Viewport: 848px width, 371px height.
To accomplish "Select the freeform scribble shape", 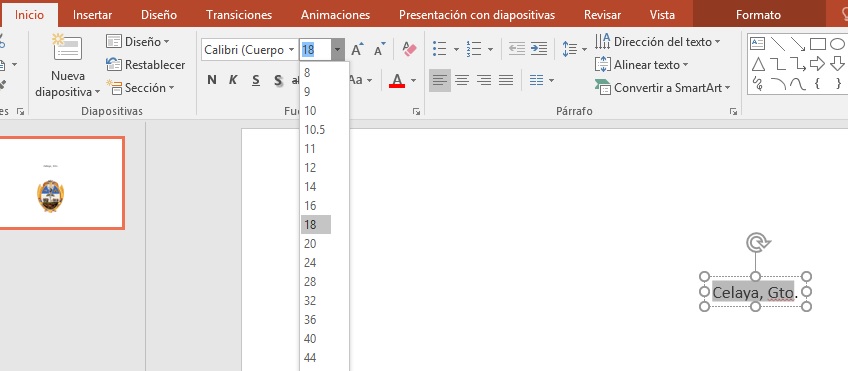I will point(758,83).
